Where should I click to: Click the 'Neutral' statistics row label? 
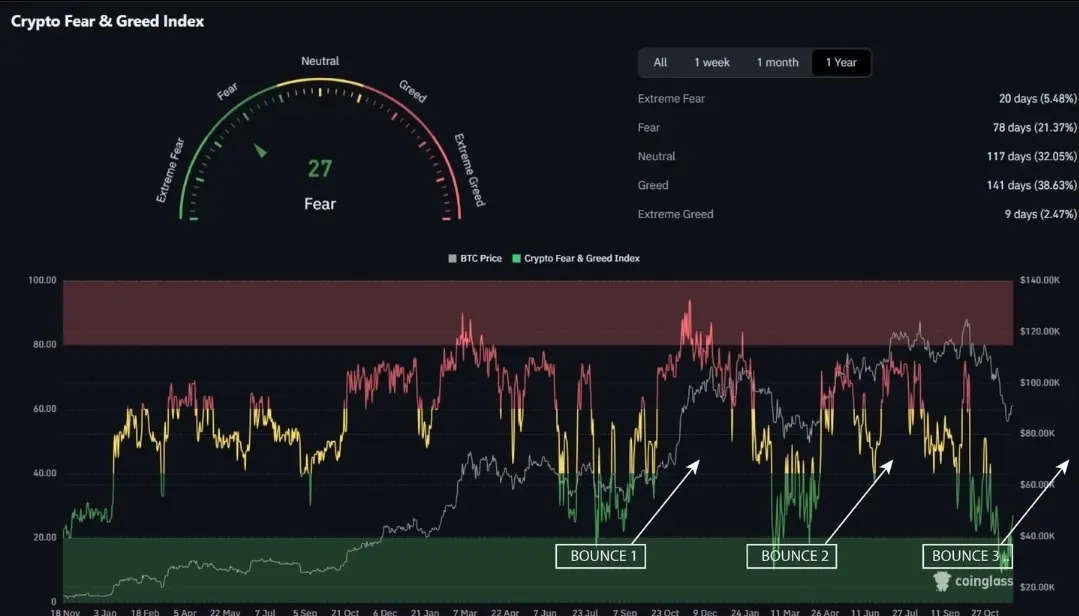tap(656, 156)
